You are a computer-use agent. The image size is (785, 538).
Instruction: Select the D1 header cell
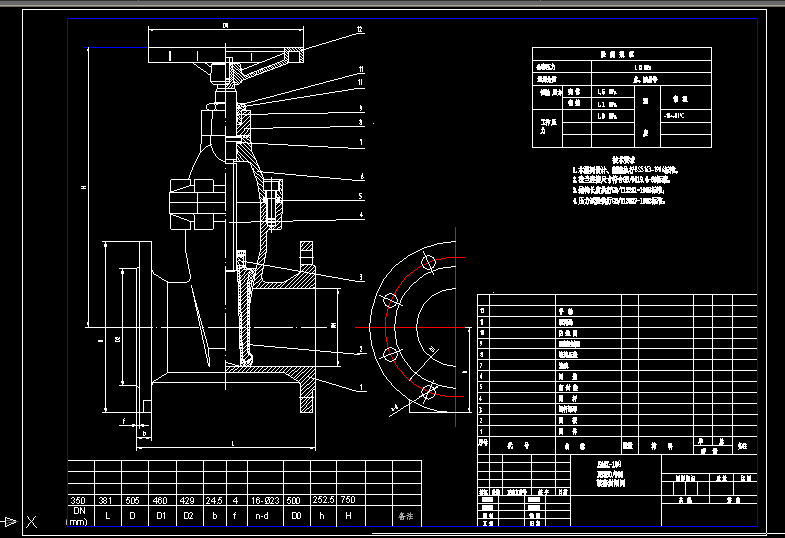click(x=158, y=517)
